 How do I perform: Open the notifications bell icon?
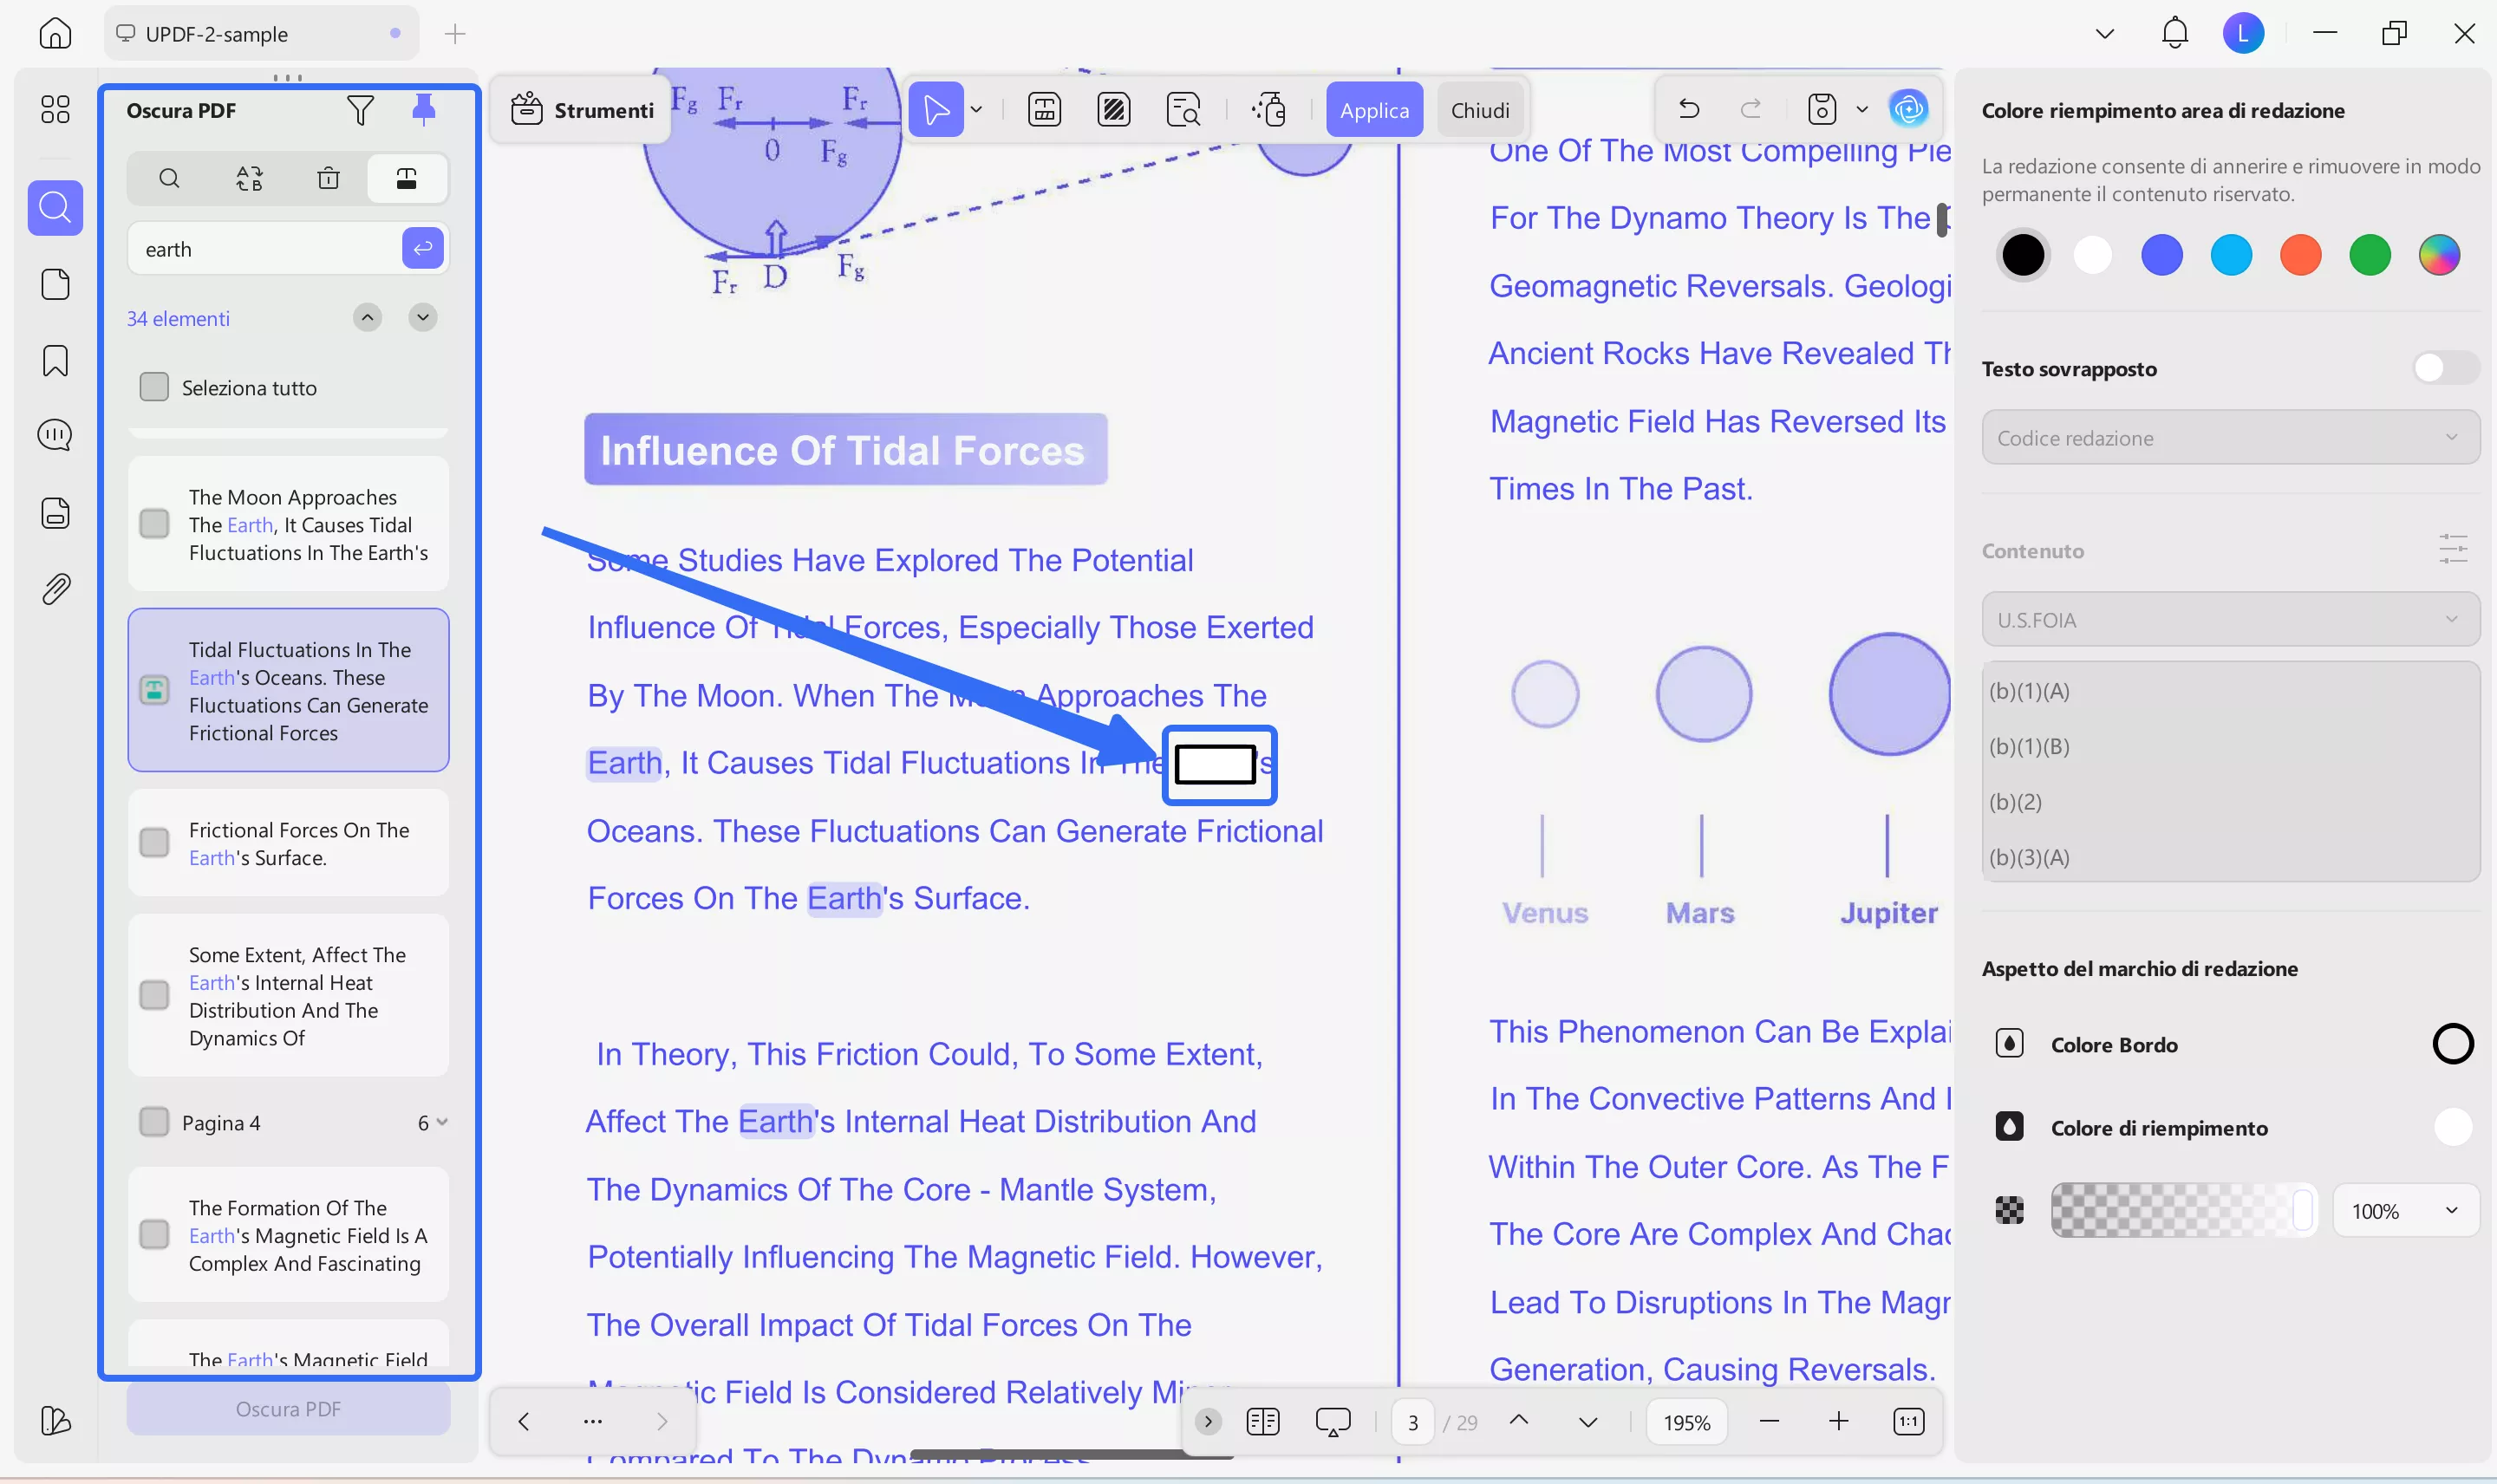2174,33
